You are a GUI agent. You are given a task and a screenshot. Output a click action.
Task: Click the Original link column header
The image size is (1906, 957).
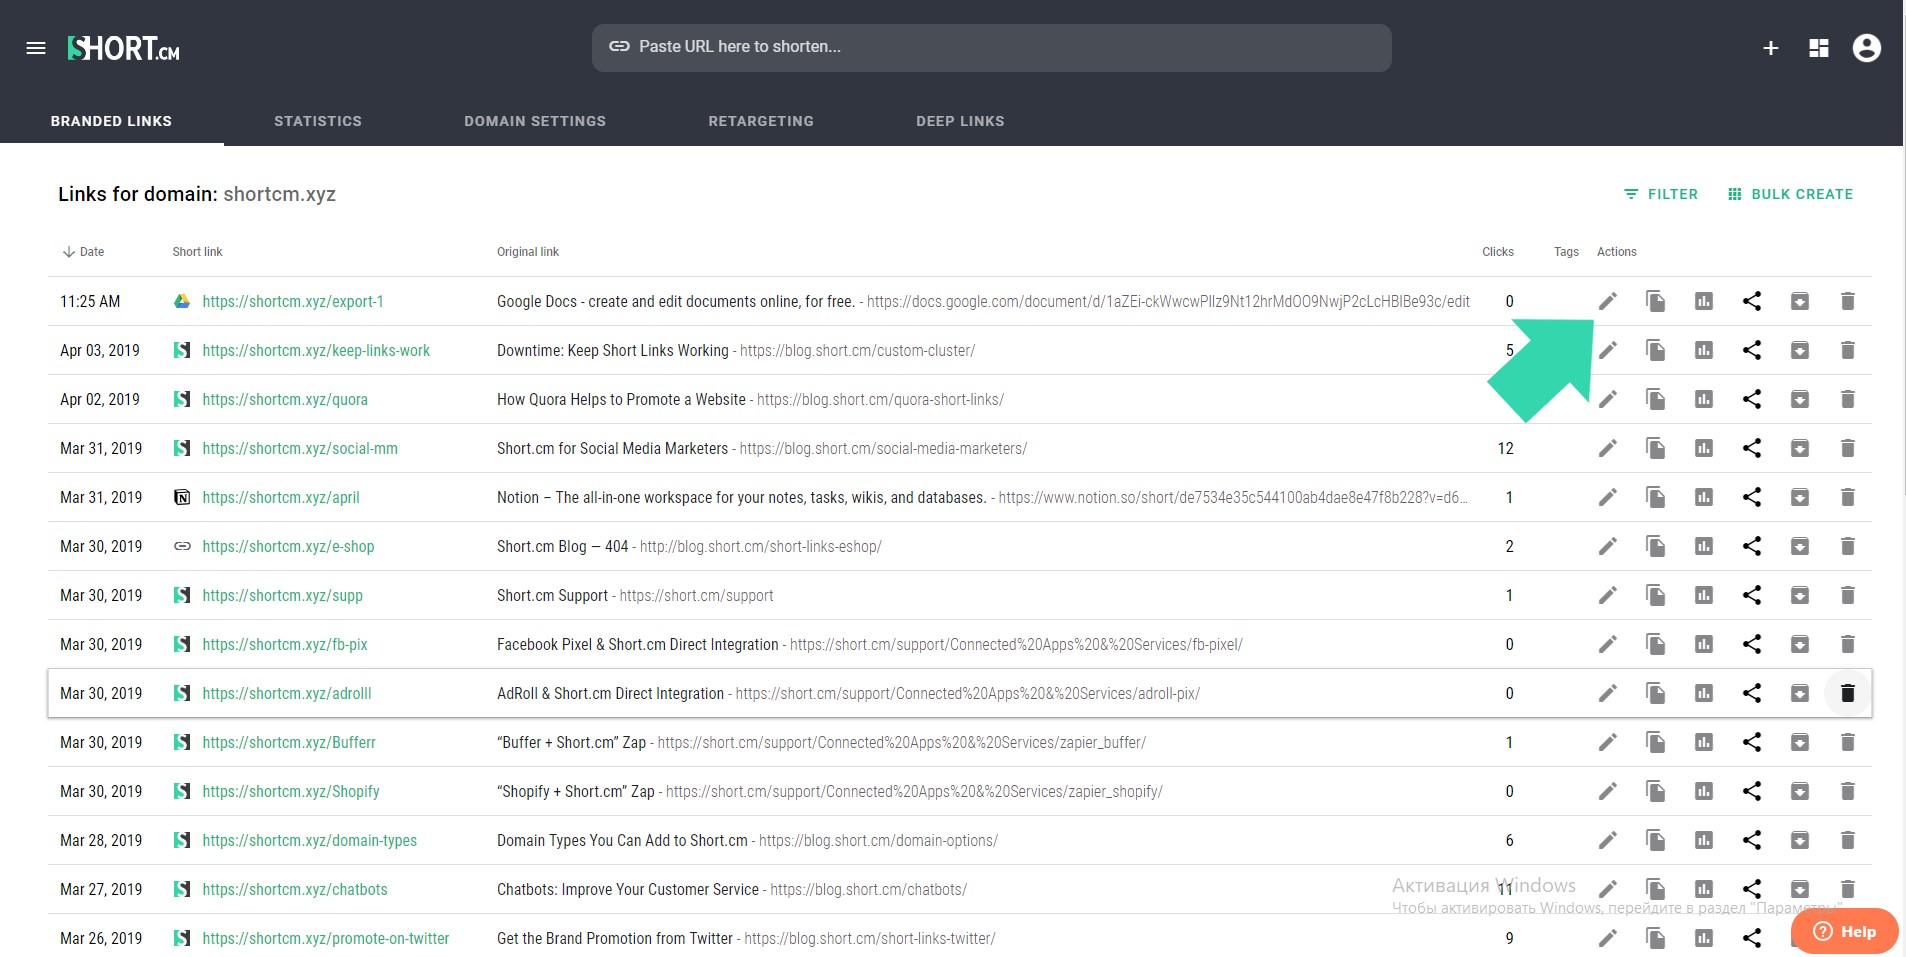[528, 252]
